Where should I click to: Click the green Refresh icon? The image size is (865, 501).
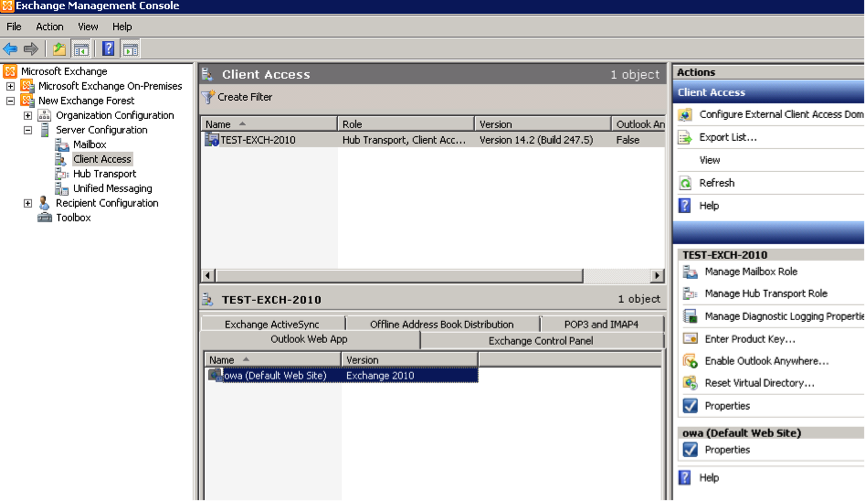pyautogui.click(x=685, y=183)
